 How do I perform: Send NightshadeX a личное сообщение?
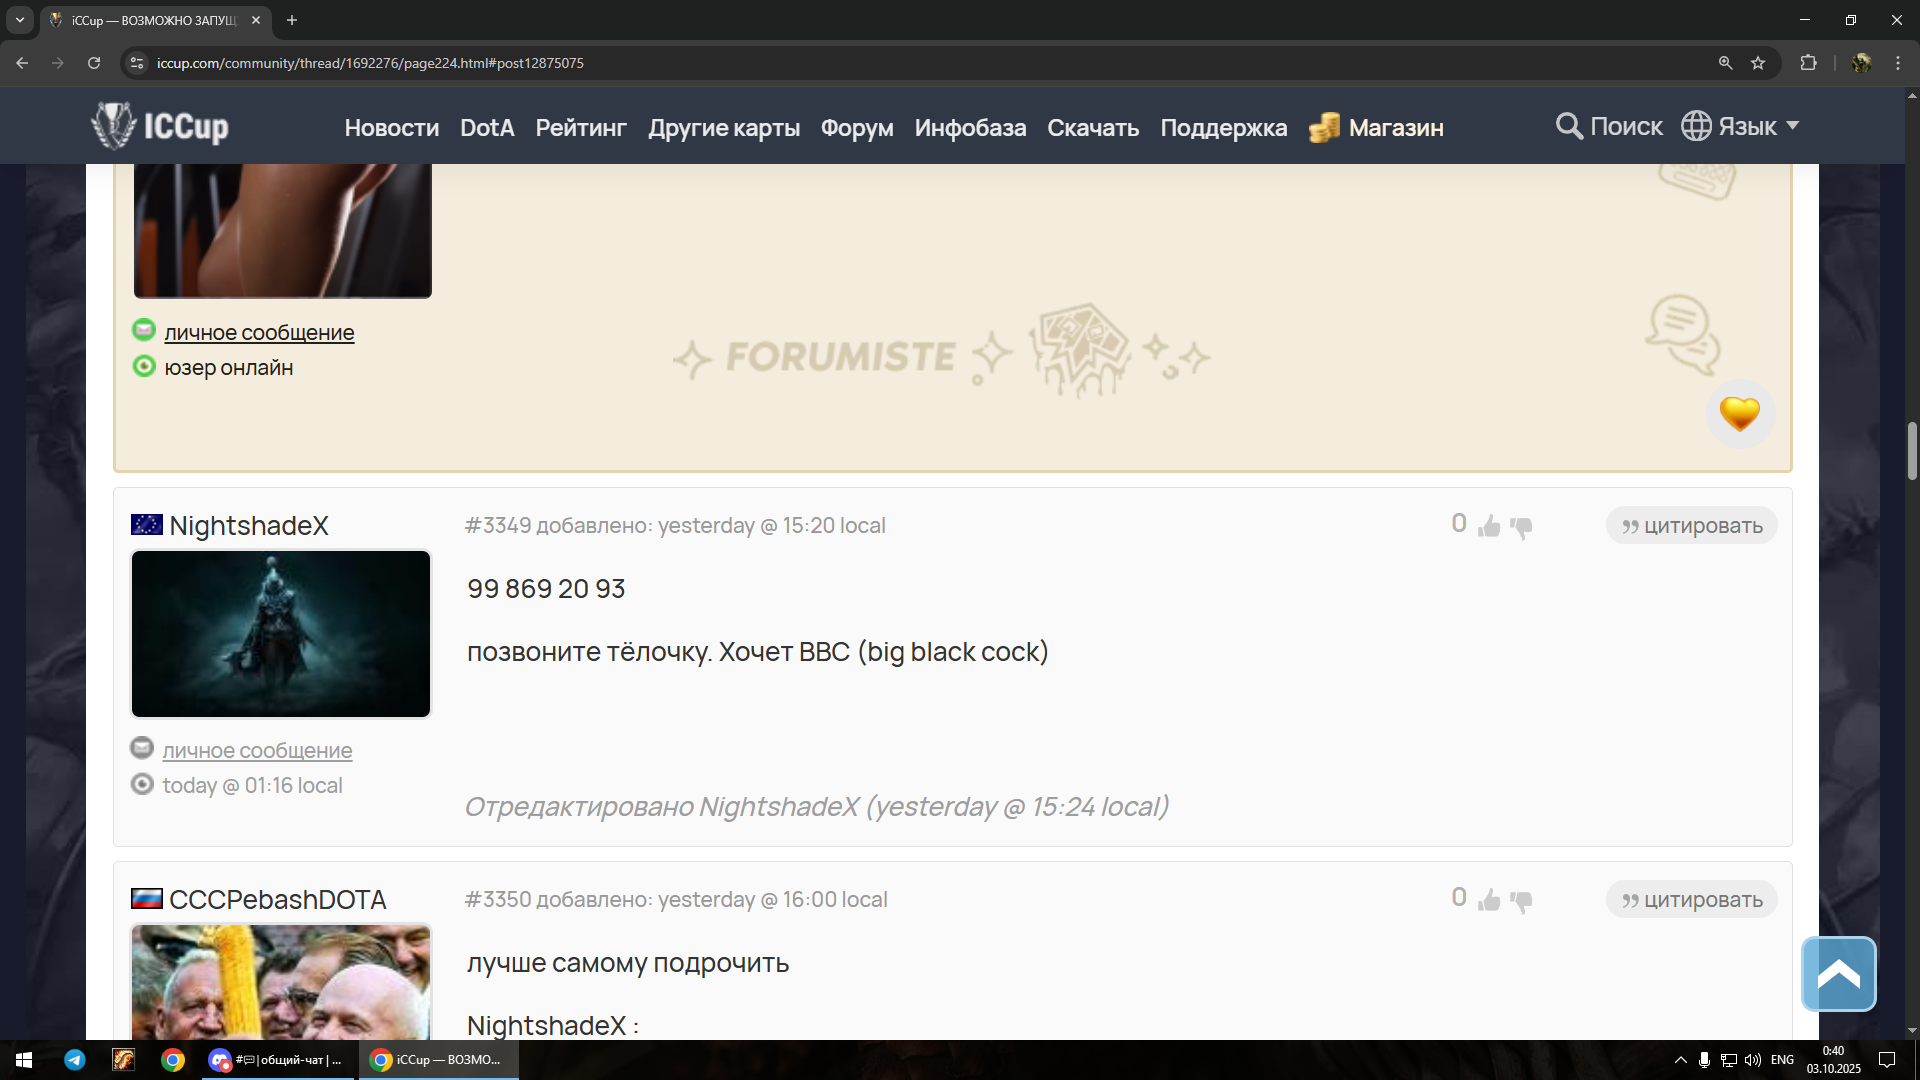(x=257, y=751)
